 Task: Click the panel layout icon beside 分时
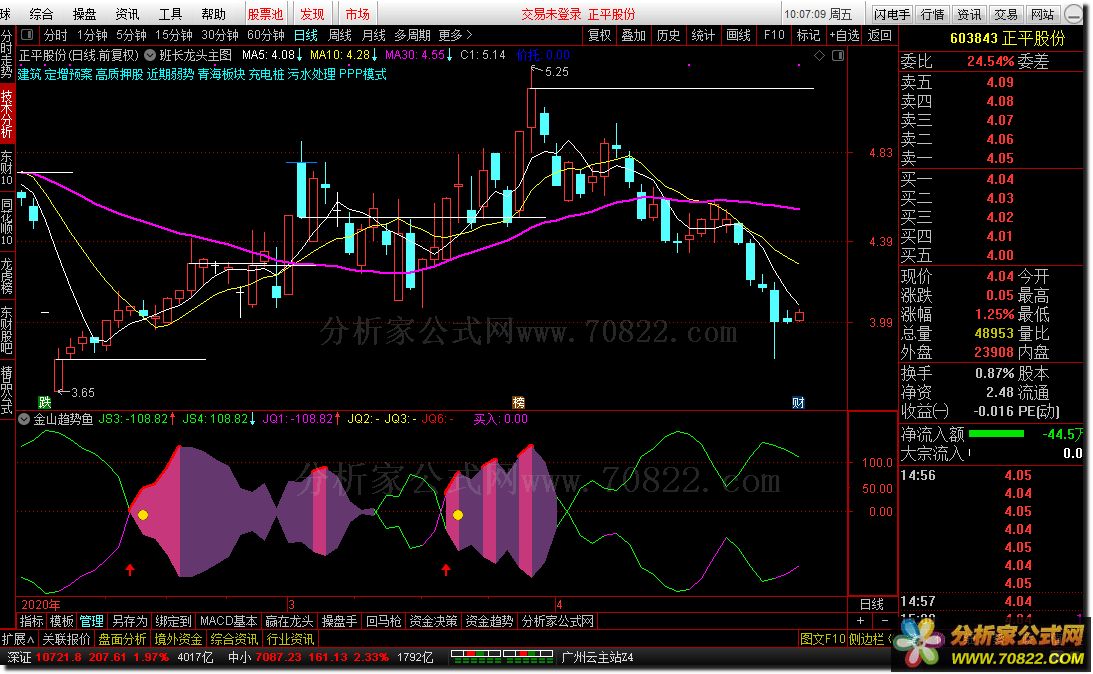tap(27, 35)
